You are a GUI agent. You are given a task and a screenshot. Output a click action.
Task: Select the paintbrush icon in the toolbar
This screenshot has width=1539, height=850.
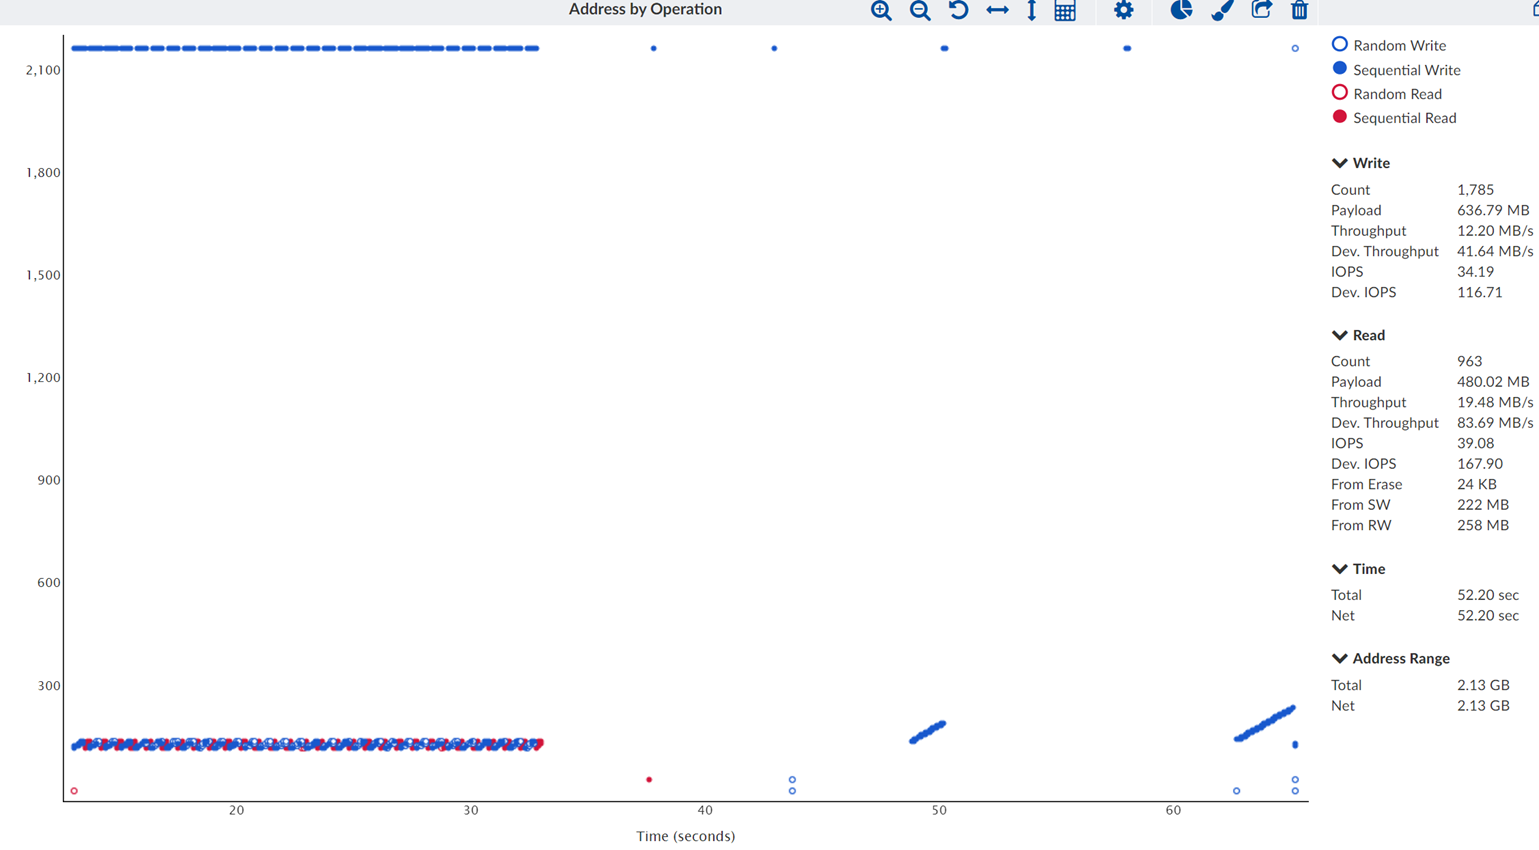tap(1222, 11)
